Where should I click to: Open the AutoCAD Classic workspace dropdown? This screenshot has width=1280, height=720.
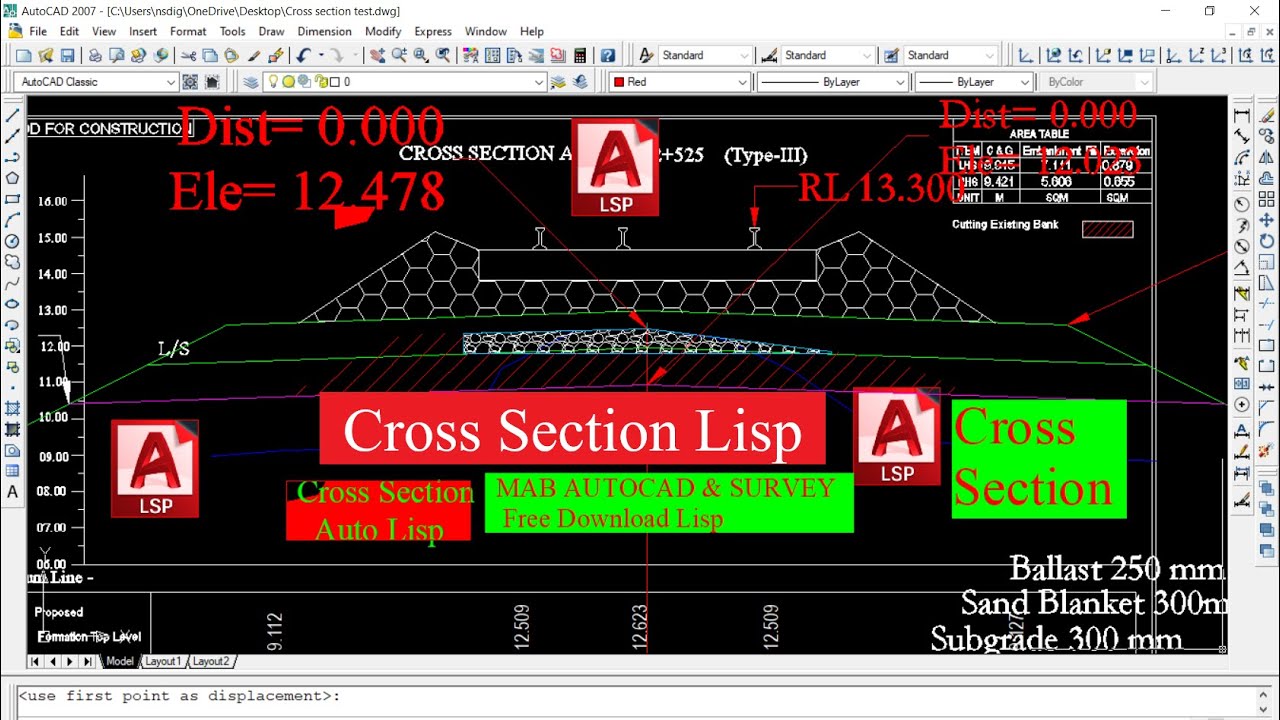tap(97, 82)
